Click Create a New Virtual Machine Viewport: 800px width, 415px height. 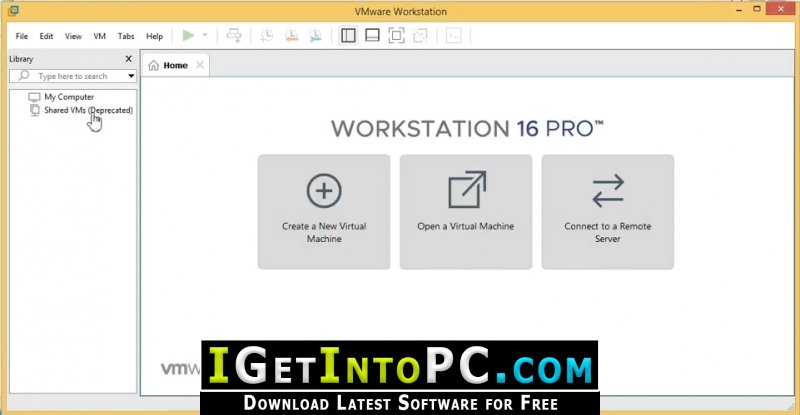click(324, 211)
